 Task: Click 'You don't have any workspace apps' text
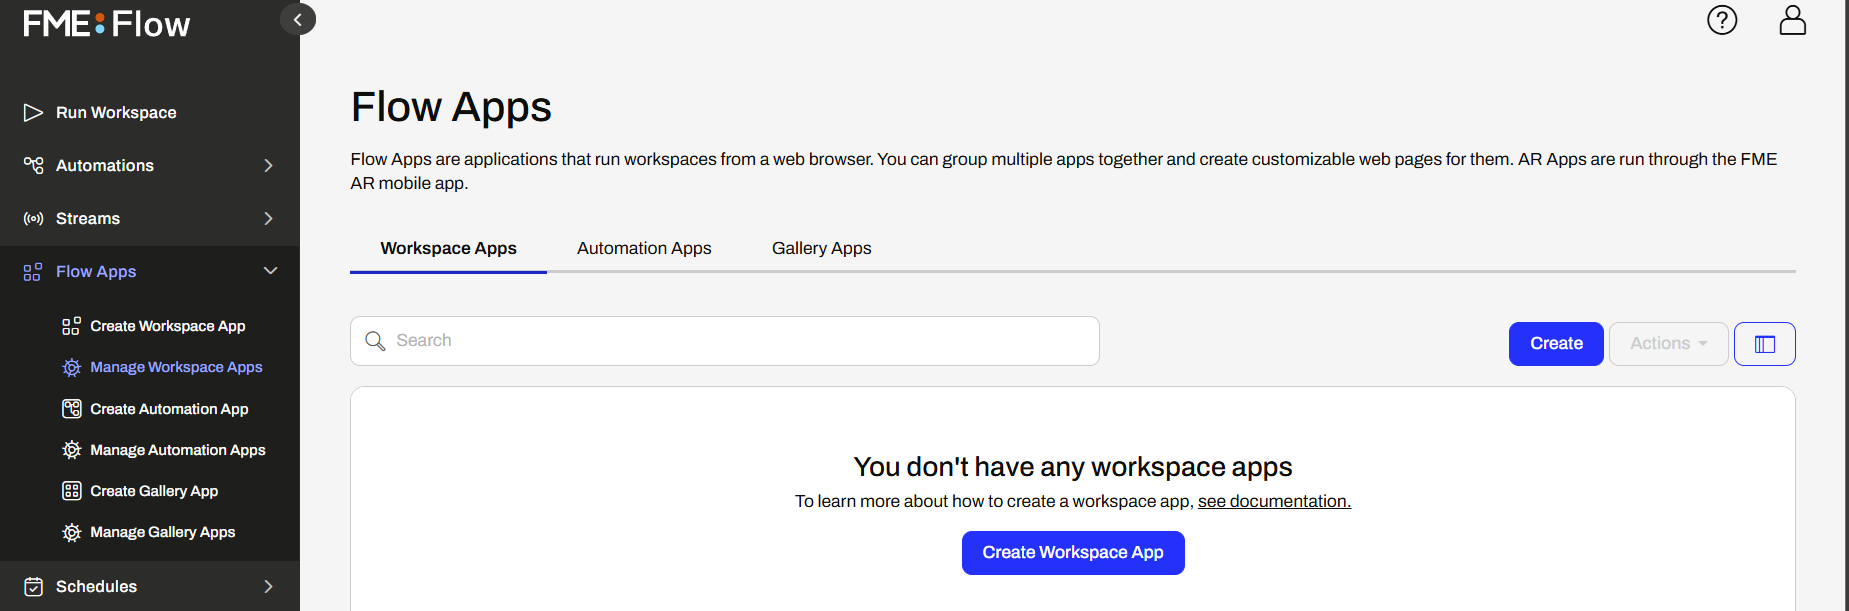pyautogui.click(x=1073, y=467)
